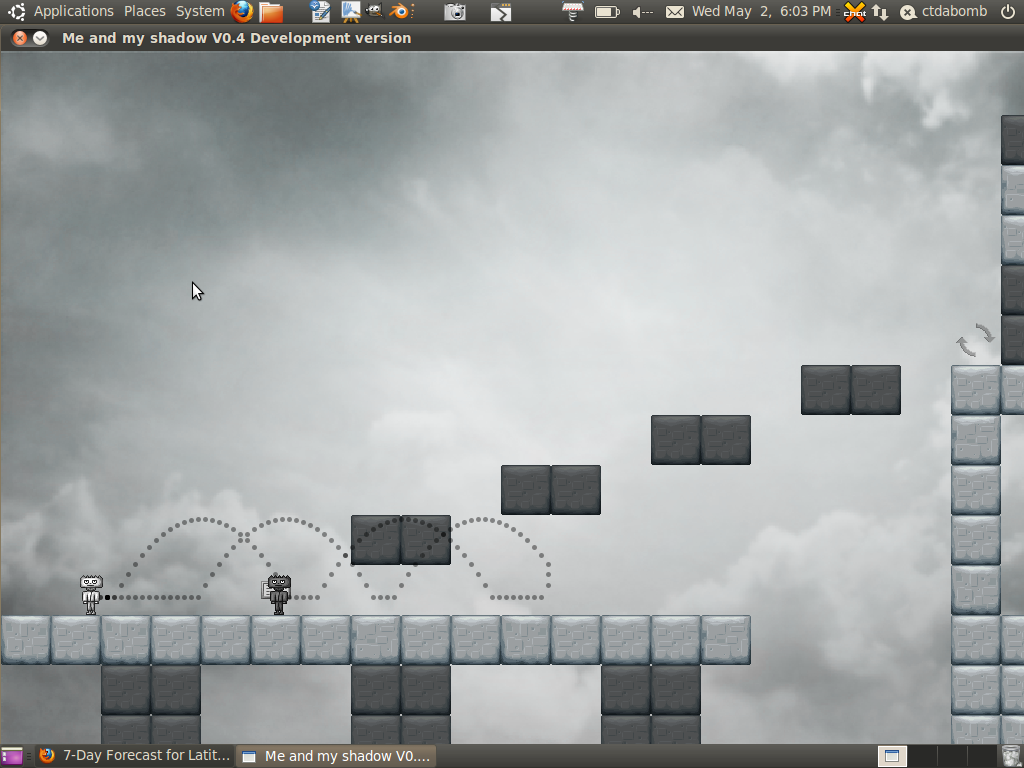Click the rotating arrows swap icon
Viewport: 1024px width, 768px height.
[975, 340]
